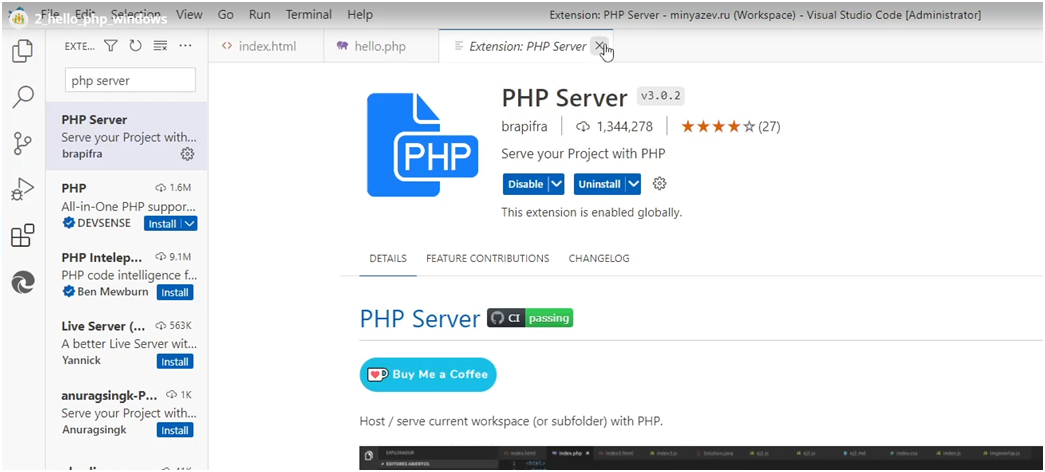Click 'This extension is enabled globally' text
Viewport: 1045px width, 472px height.
click(x=592, y=213)
